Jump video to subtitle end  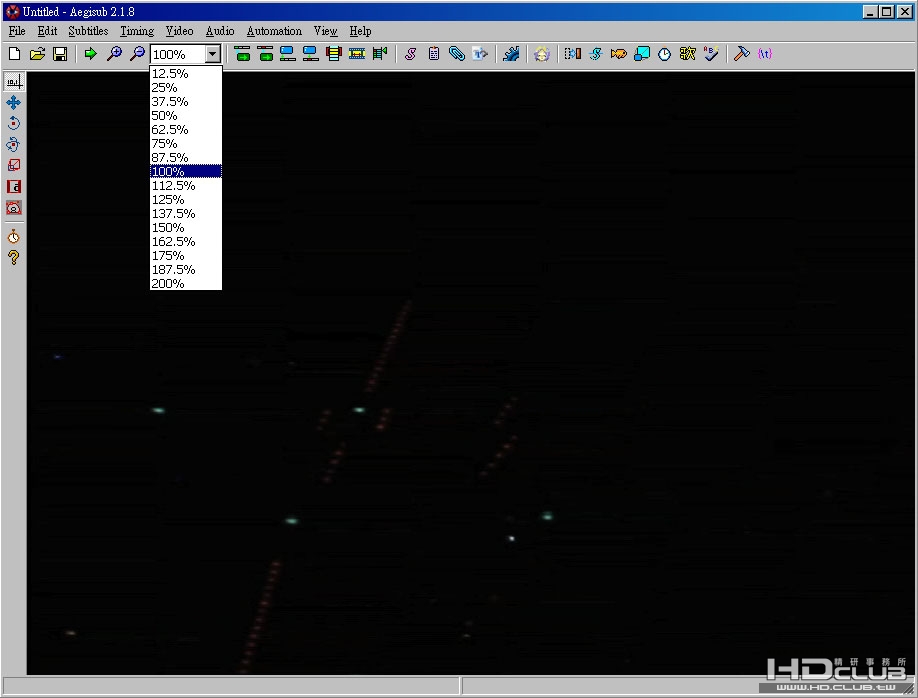[x=266, y=54]
